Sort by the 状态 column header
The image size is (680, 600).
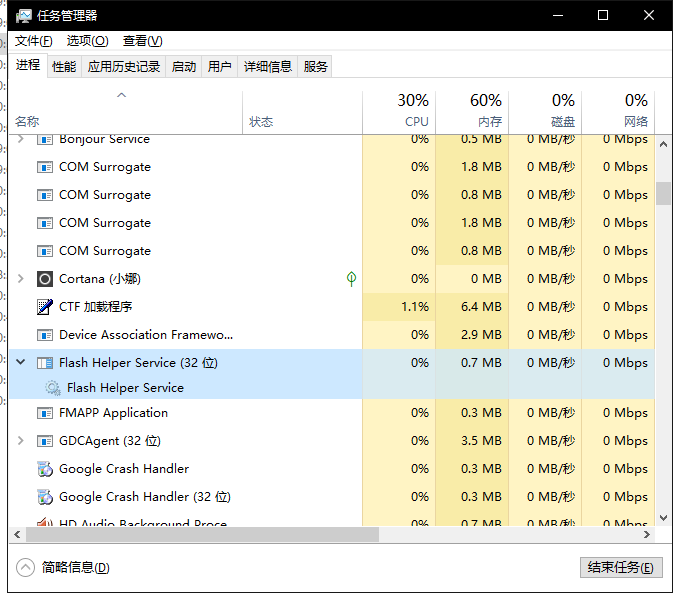tap(302, 112)
